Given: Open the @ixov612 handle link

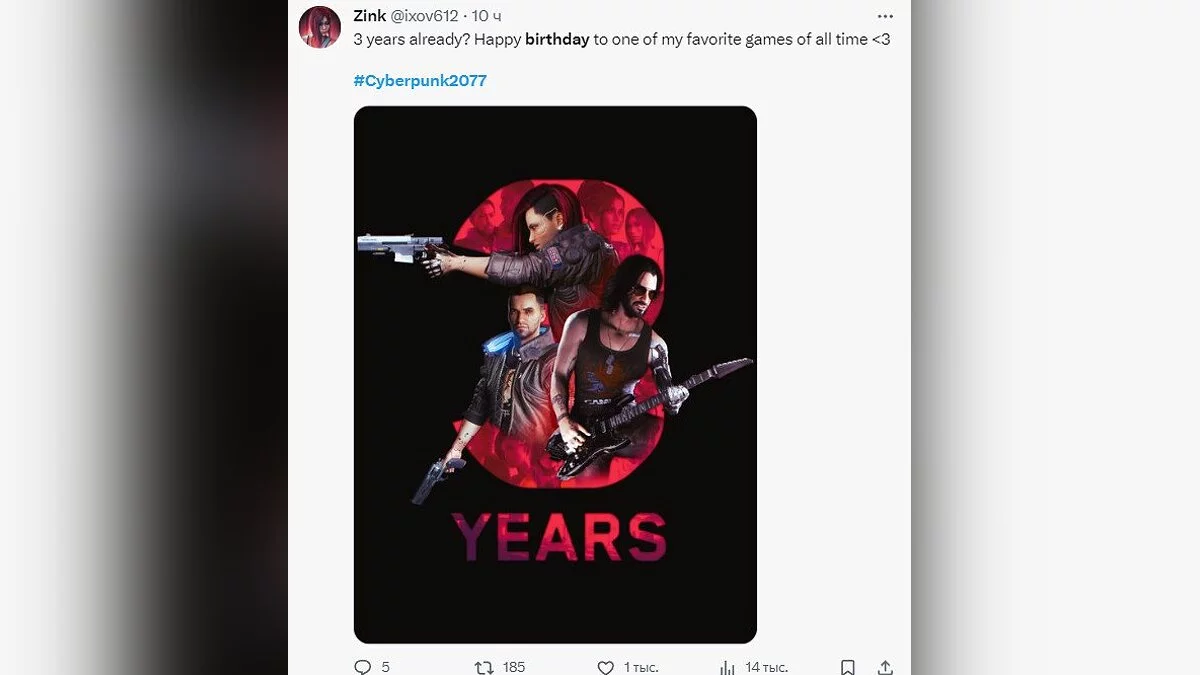Looking at the screenshot, I should pyautogui.click(x=425, y=16).
